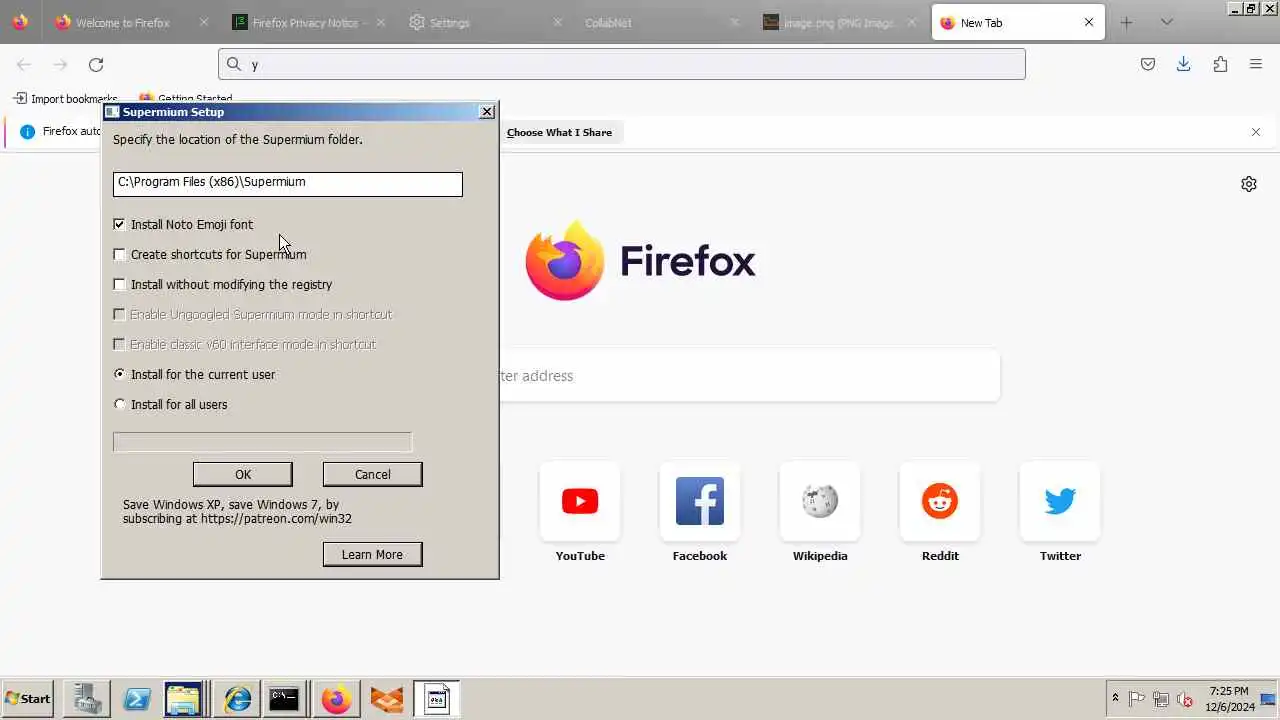Launch Internet Explorer from the taskbar
Image resolution: width=1280 pixels, height=720 pixels.
pos(238,699)
